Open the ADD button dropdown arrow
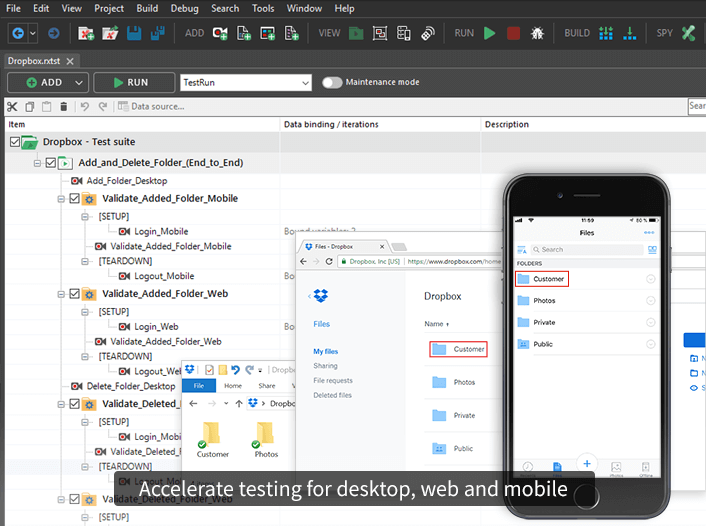The image size is (706, 526). pyautogui.click(x=80, y=83)
